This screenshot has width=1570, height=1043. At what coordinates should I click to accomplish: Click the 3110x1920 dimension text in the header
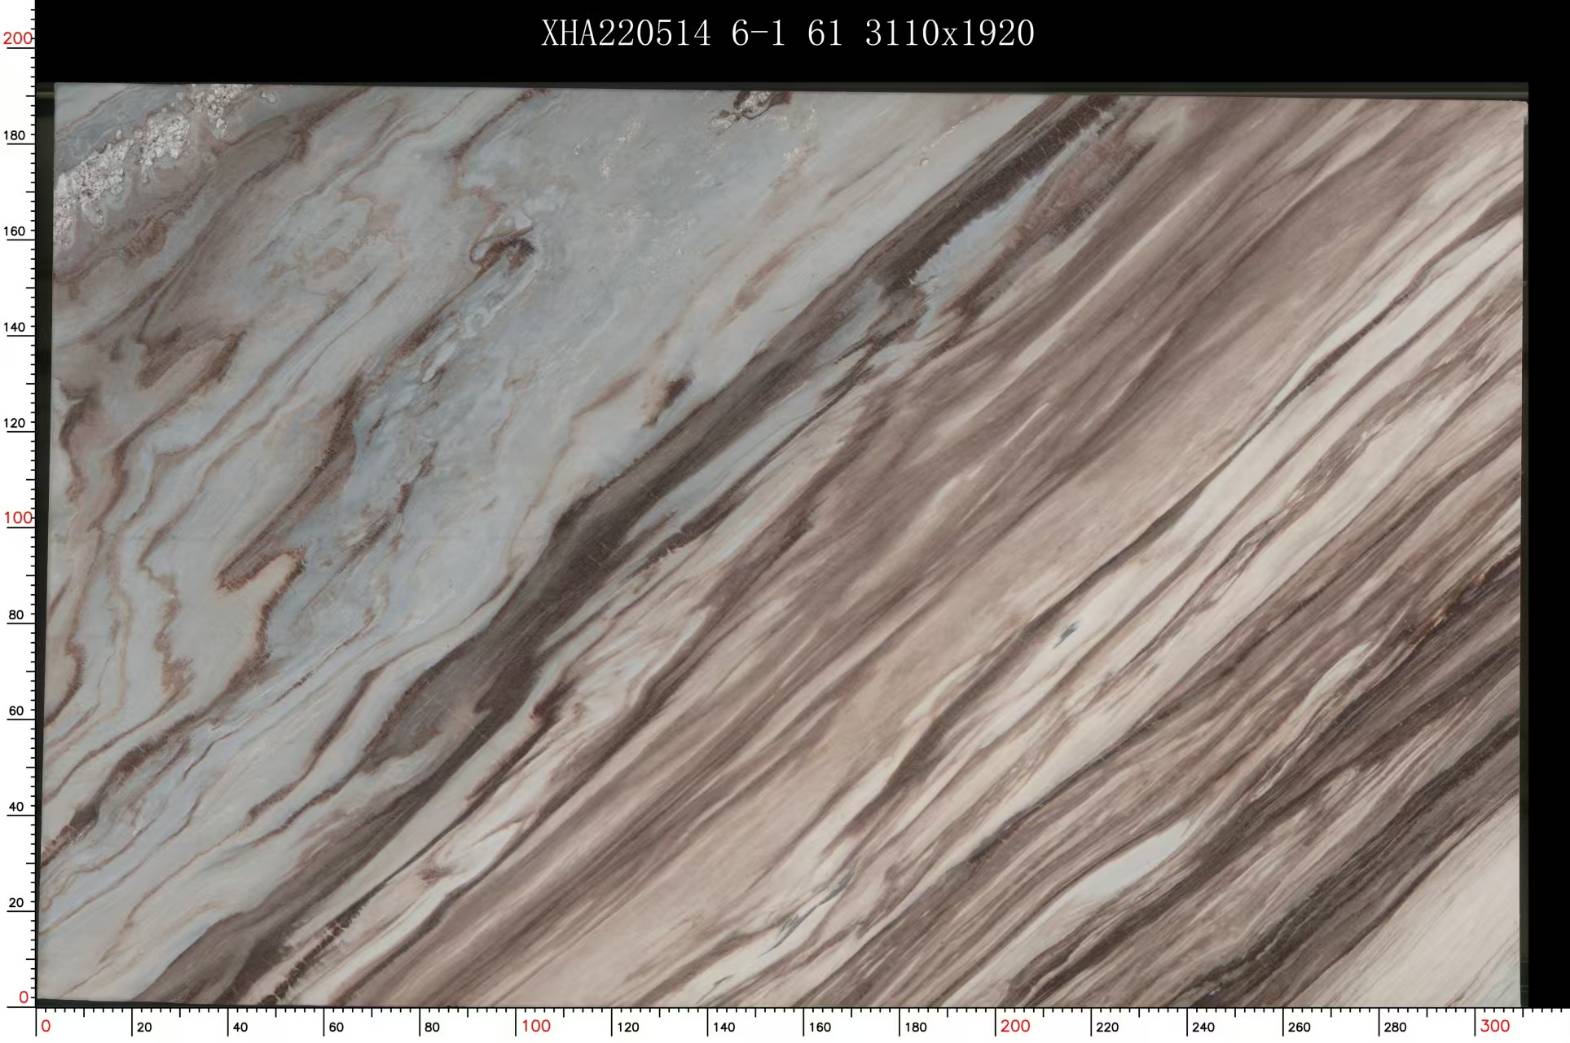[949, 34]
